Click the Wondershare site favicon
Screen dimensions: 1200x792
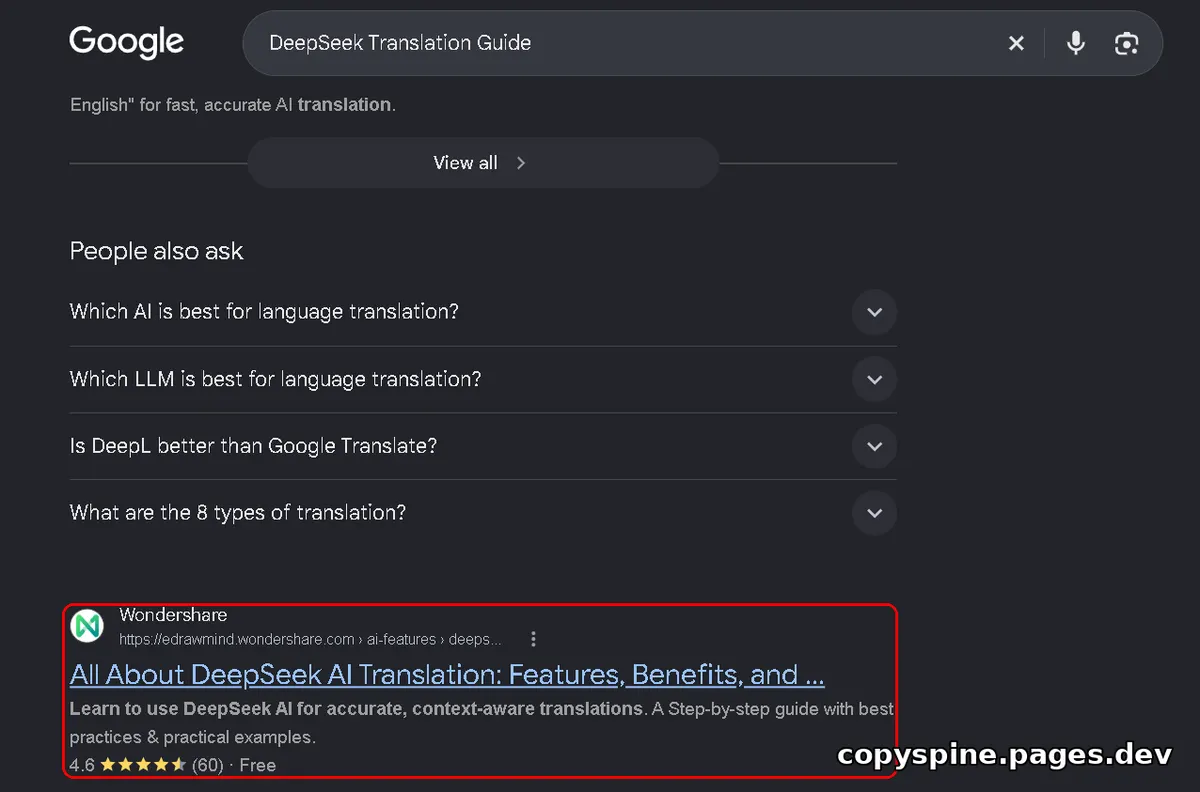click(88, 626)
